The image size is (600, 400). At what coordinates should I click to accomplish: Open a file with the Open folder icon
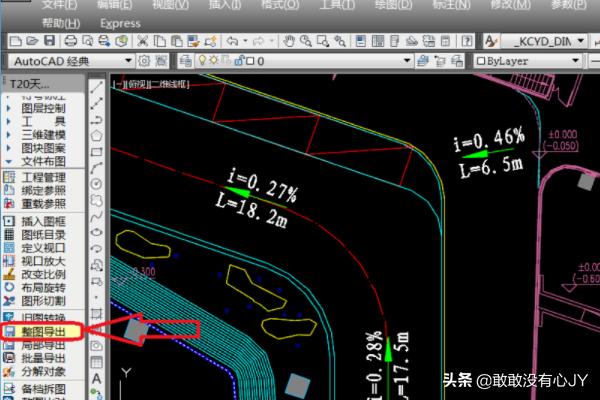point(33,41)
